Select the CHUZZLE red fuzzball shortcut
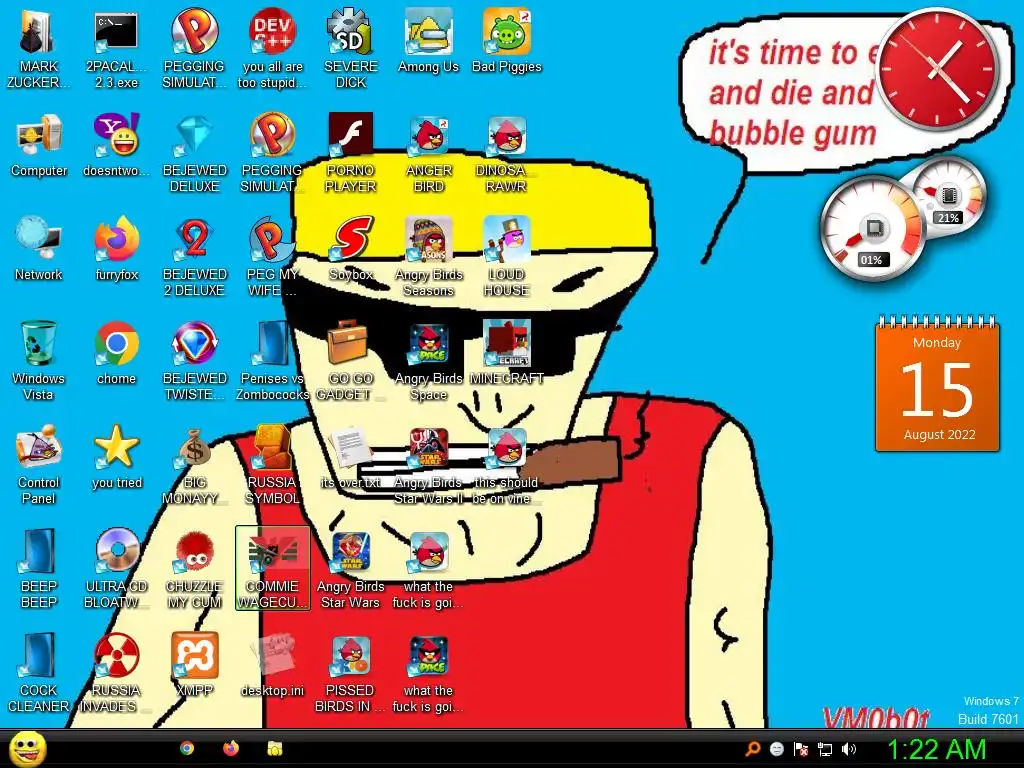 (195, 568)
